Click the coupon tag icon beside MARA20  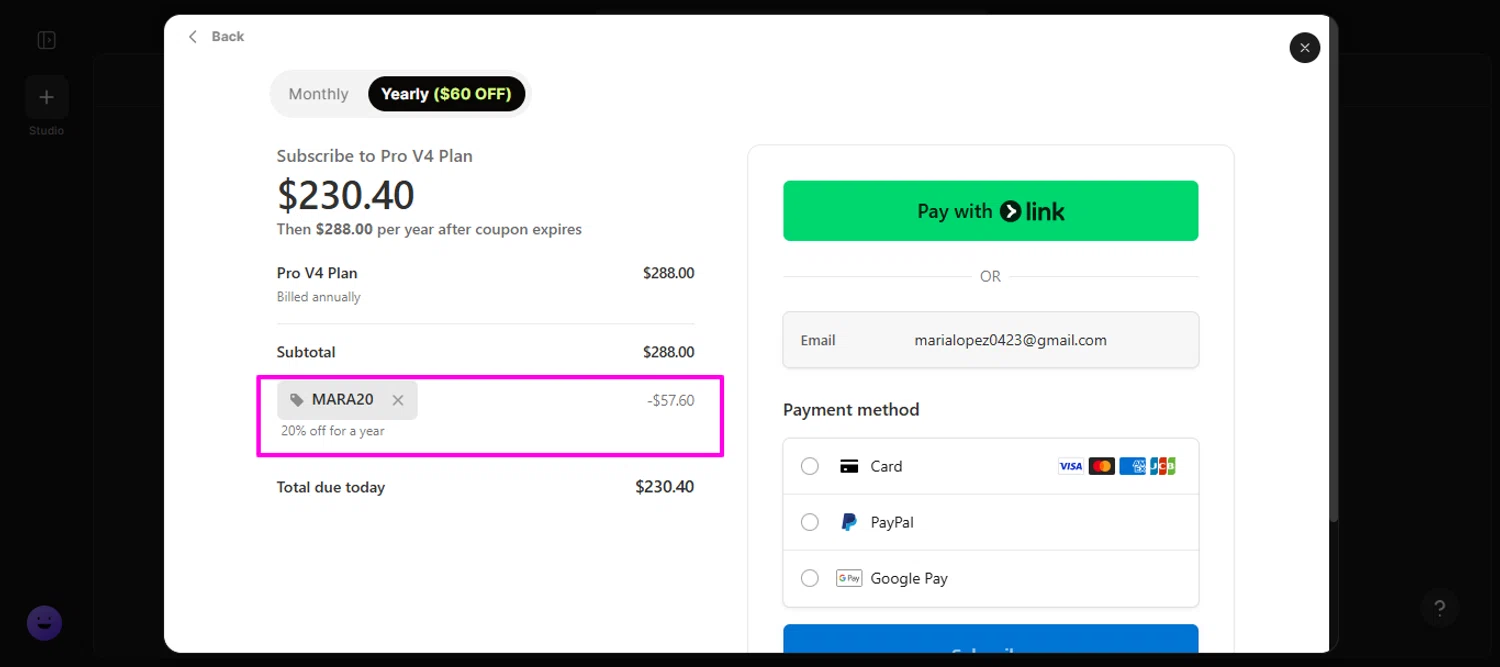click(296, 400)
